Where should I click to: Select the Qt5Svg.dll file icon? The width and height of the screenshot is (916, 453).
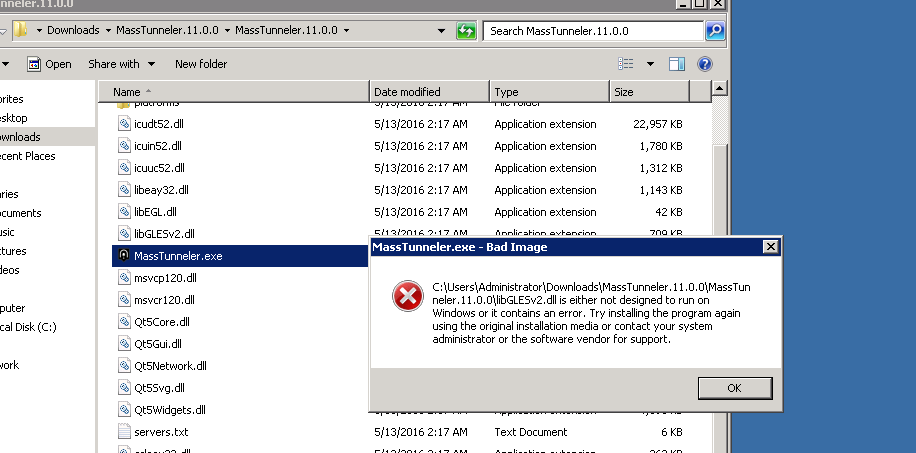[x=124, y=388]
